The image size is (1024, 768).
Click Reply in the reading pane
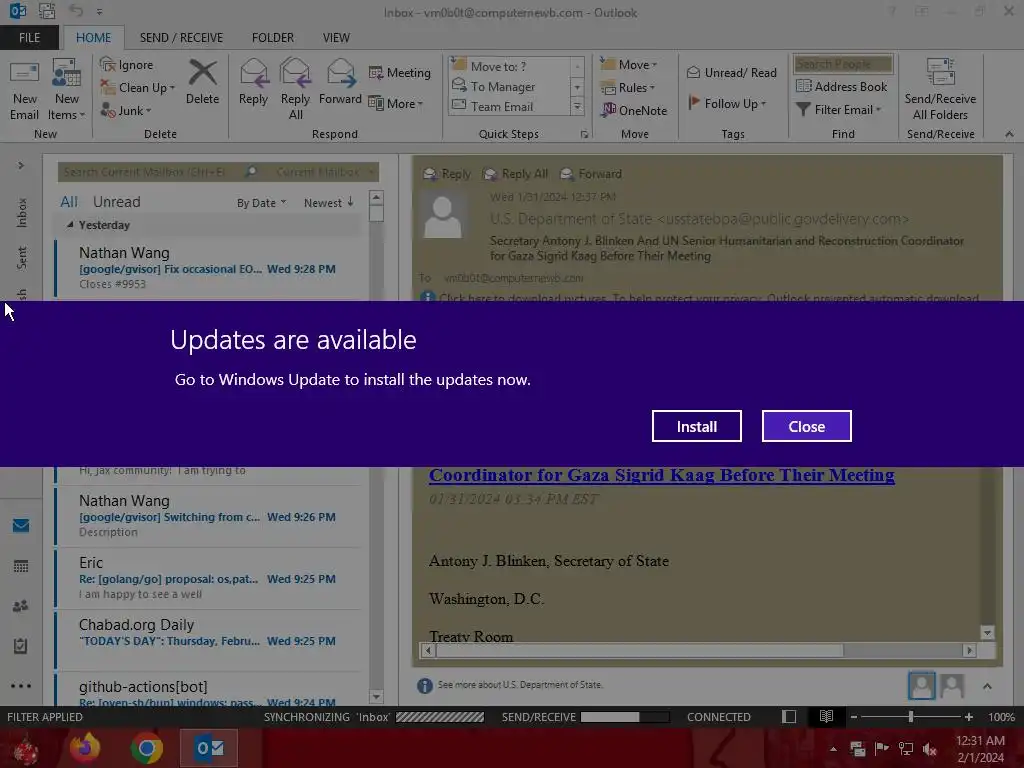(447, 174)
